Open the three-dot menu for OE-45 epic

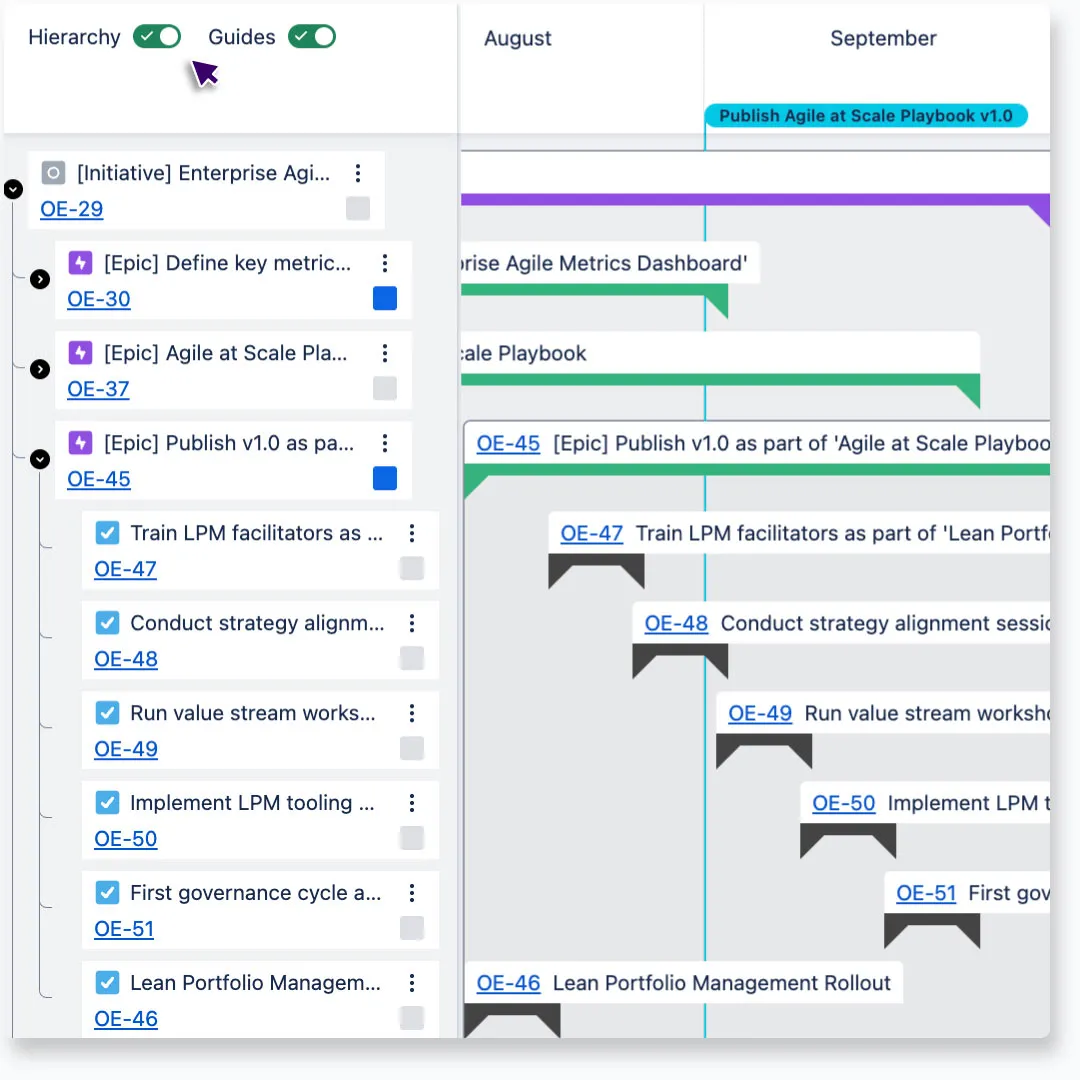point(385,443)
